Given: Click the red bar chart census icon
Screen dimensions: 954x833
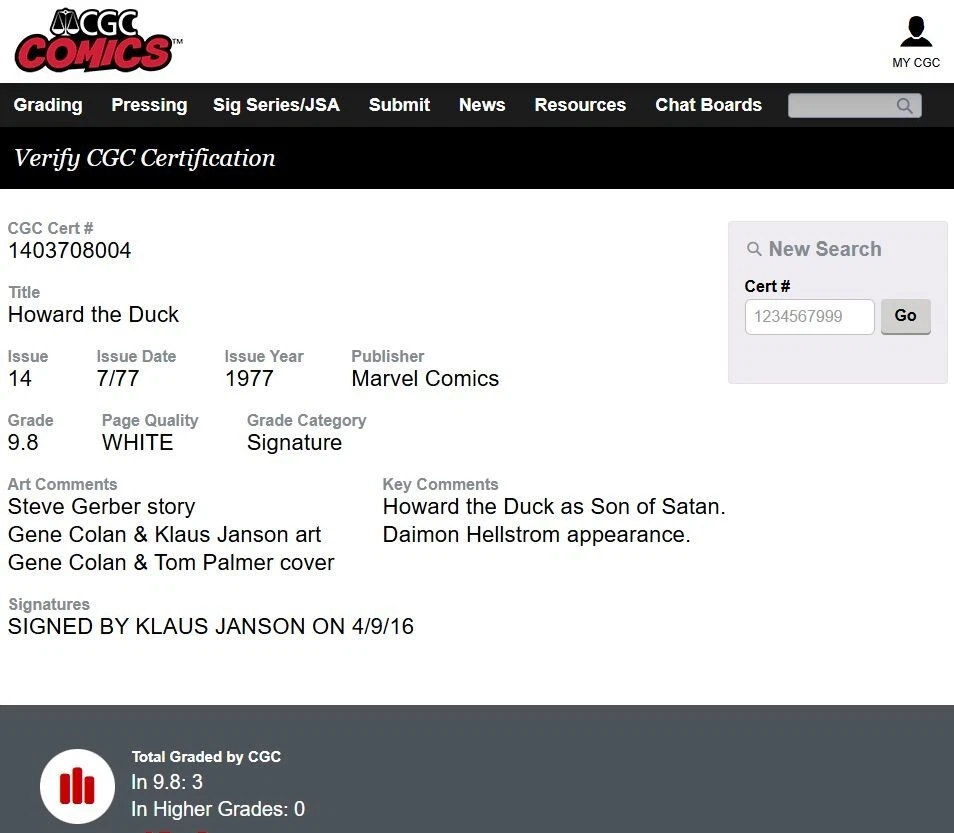Looking at the screenshot, I should pyautogui.click(x=77, y=786).
